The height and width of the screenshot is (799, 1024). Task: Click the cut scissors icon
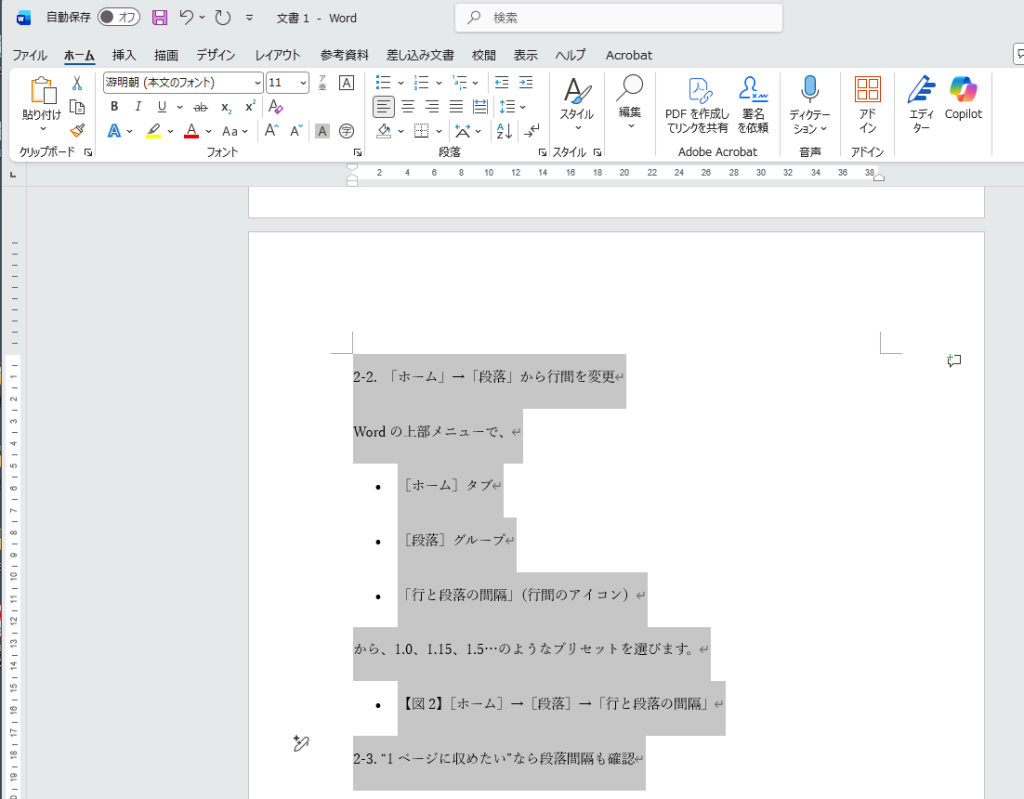tap(77, 83)
